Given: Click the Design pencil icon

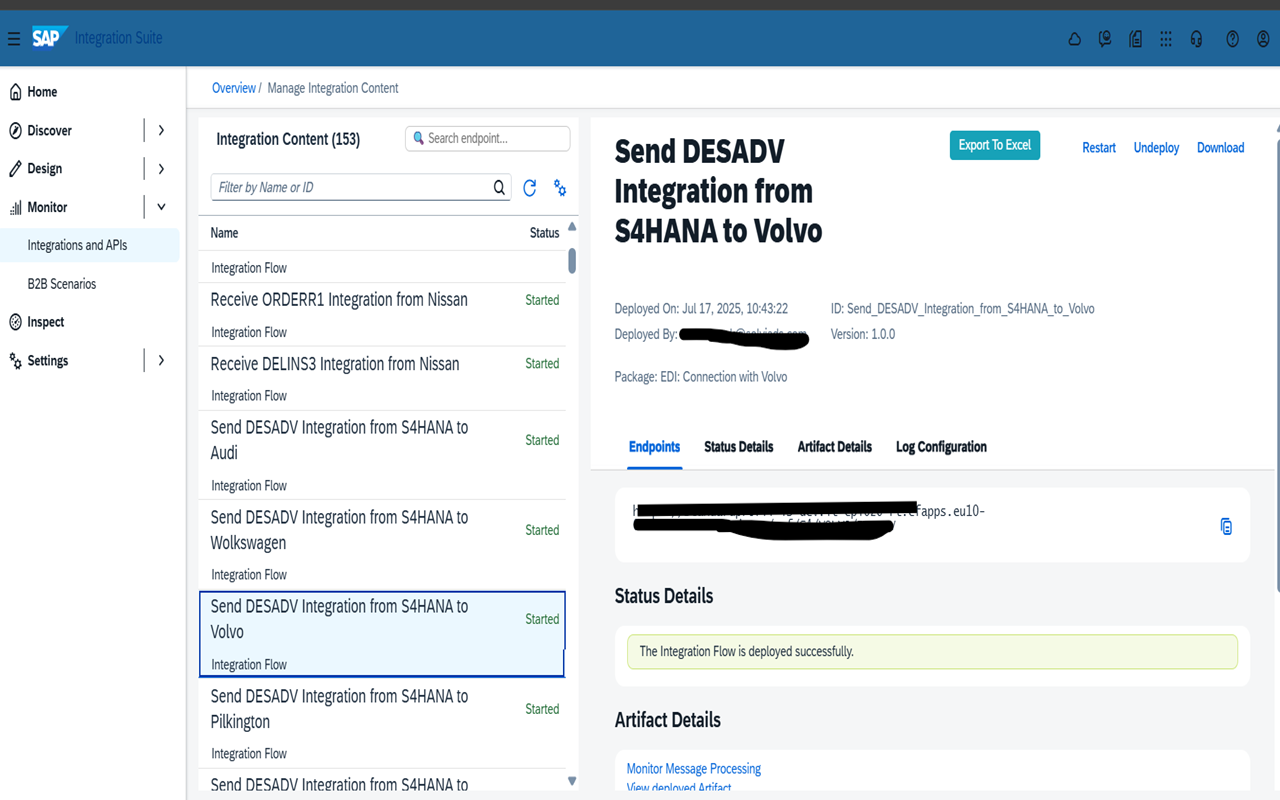Looking at the screenshot, I should [15, 169].
